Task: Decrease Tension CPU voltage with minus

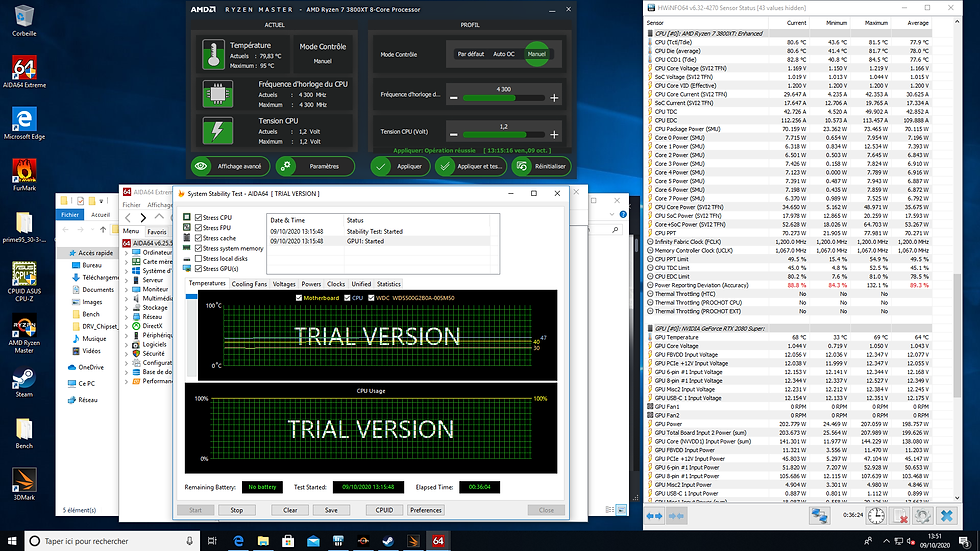Action: pyautogui.click(x=454, y=134)
